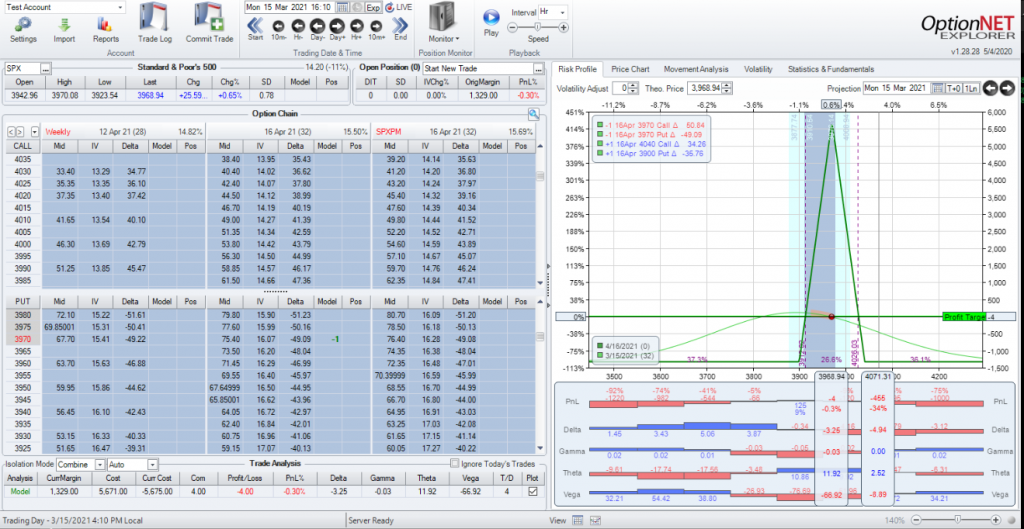Click the Exp expiration button
Screen dimensions: 1024x529
point(373,7)
